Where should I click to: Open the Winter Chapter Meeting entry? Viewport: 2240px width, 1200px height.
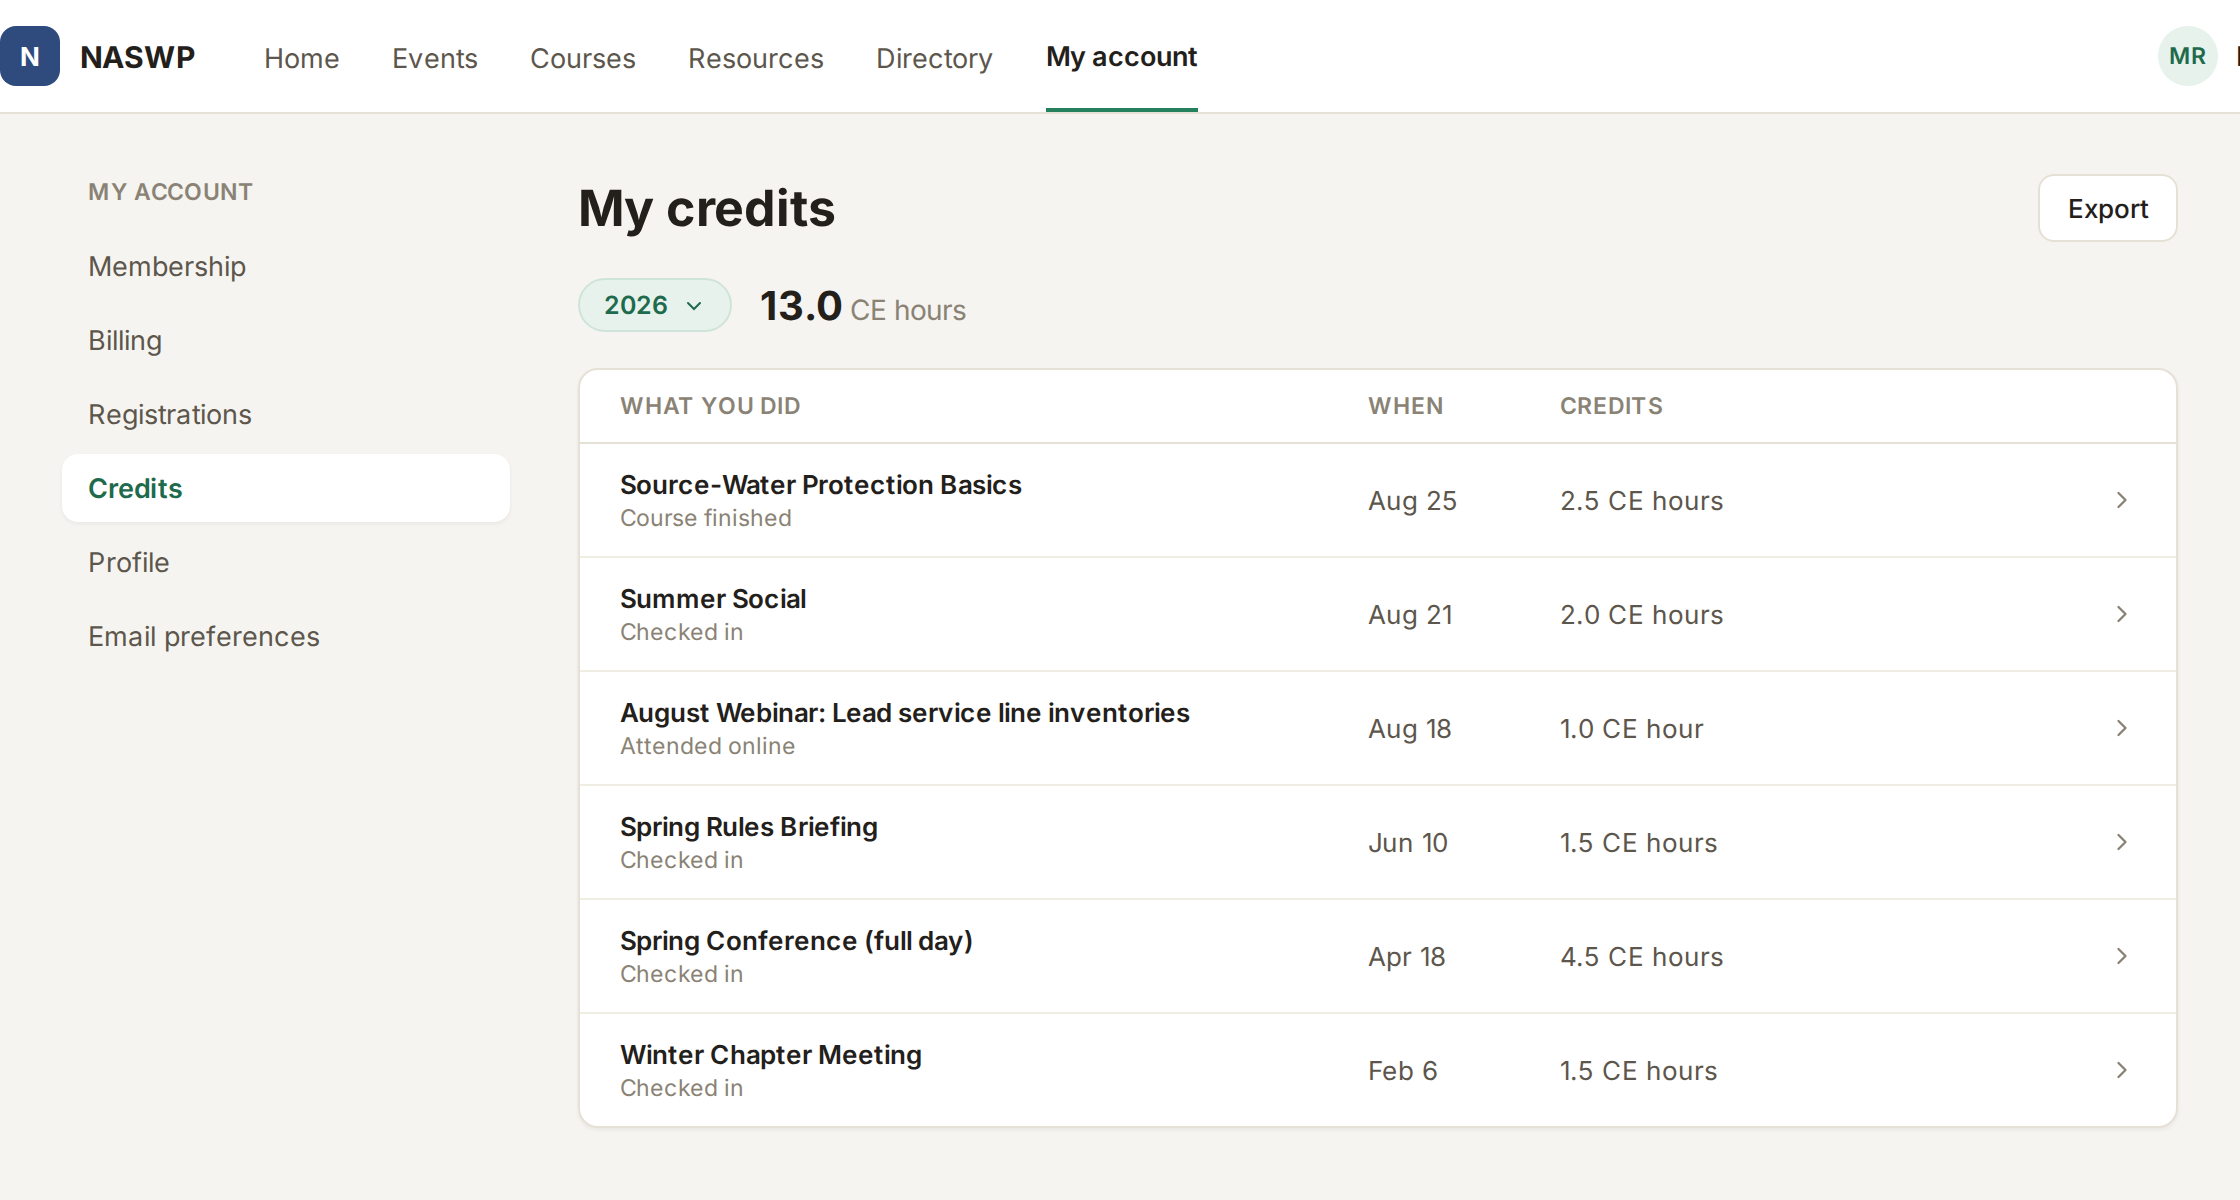click(1378, 1070)
